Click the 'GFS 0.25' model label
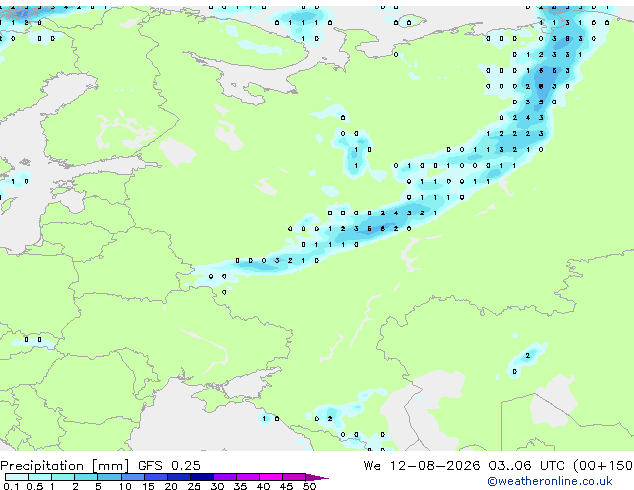 tap(169, 466)
